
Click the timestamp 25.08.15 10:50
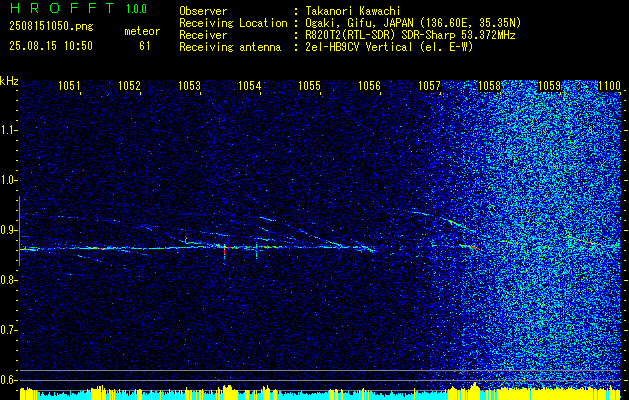pos(51,46)
